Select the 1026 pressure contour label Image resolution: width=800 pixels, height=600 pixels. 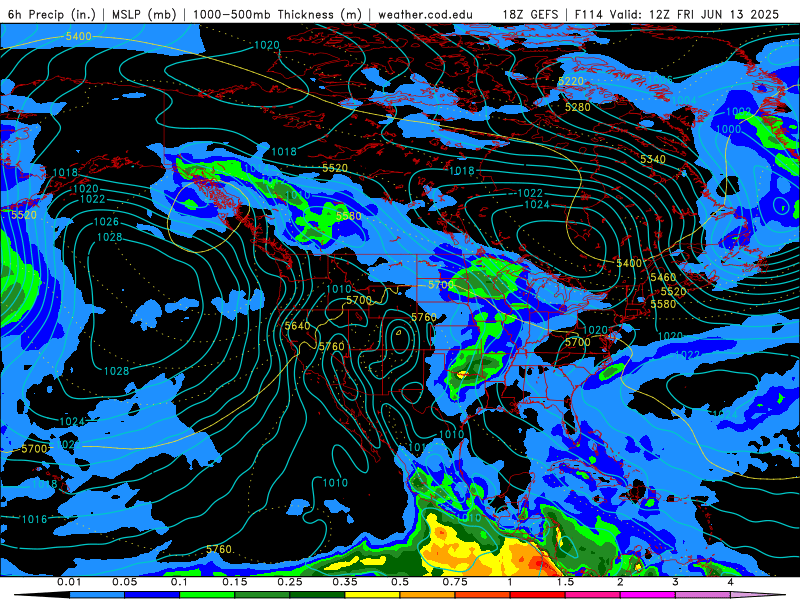pos(106,221)
